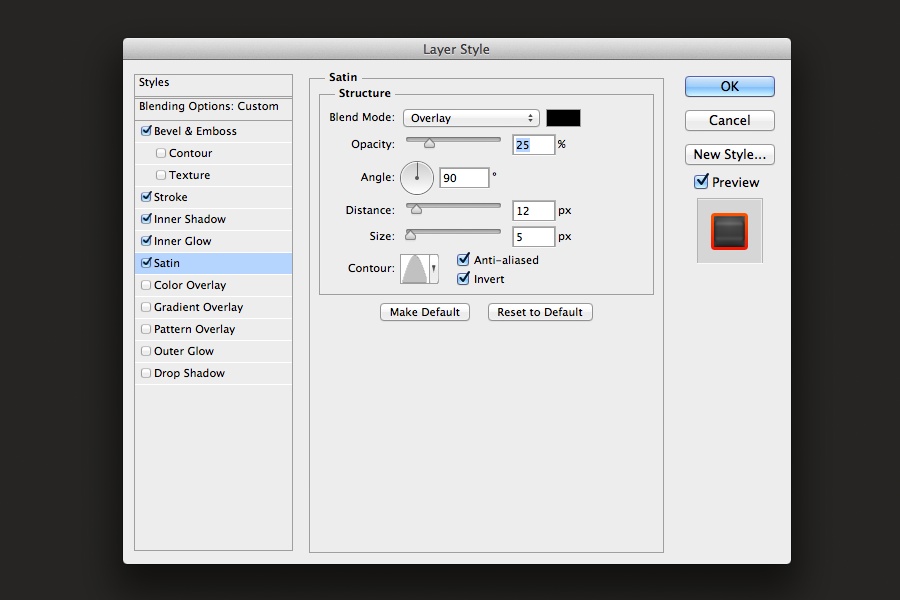Open the contour picker disclosure arrow
The width and height of the screenshot is (900, 600).
[434, 269]
